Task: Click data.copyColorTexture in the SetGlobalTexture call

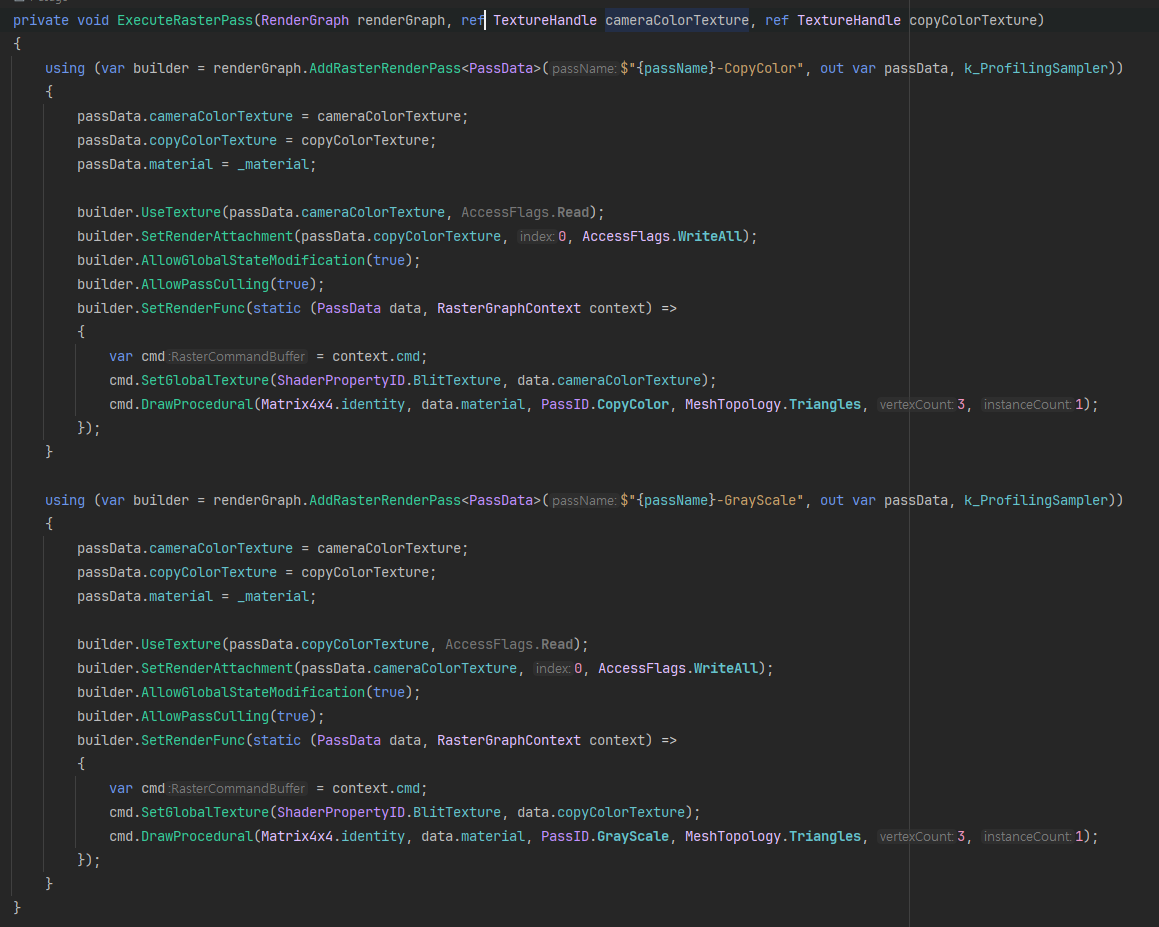Action: [x=601, y=812]
